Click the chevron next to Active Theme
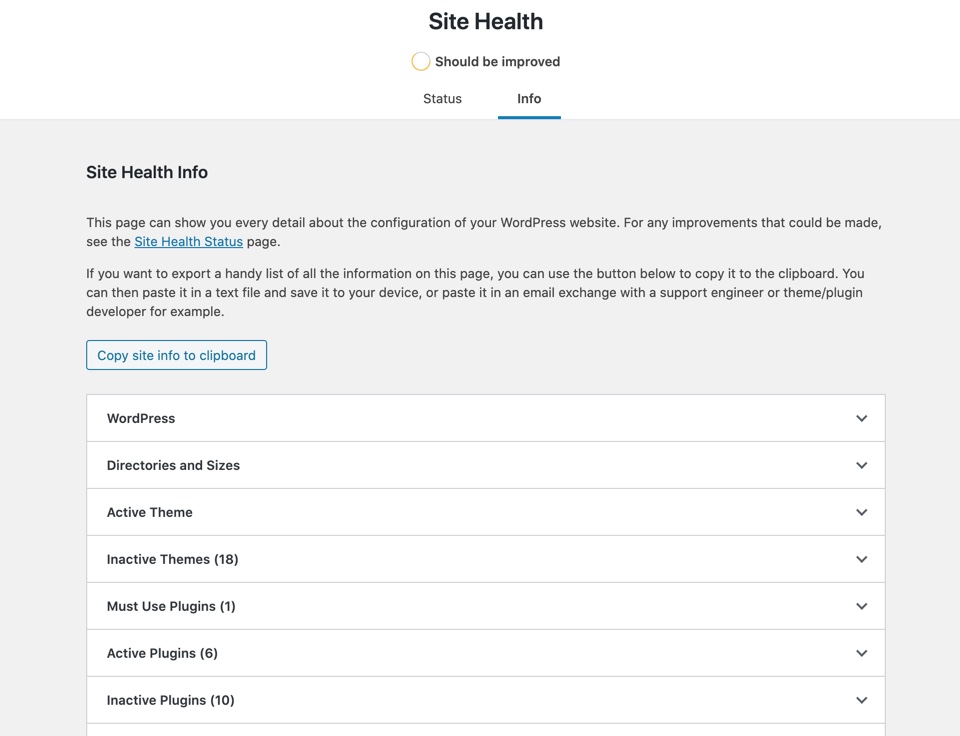 (861, 512)
